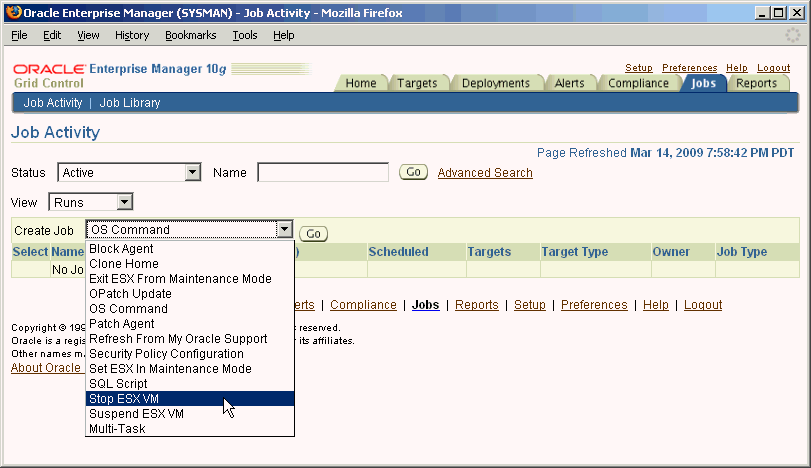Open the About Oracle link
The image size is (811, 468).
pos(46,368)
